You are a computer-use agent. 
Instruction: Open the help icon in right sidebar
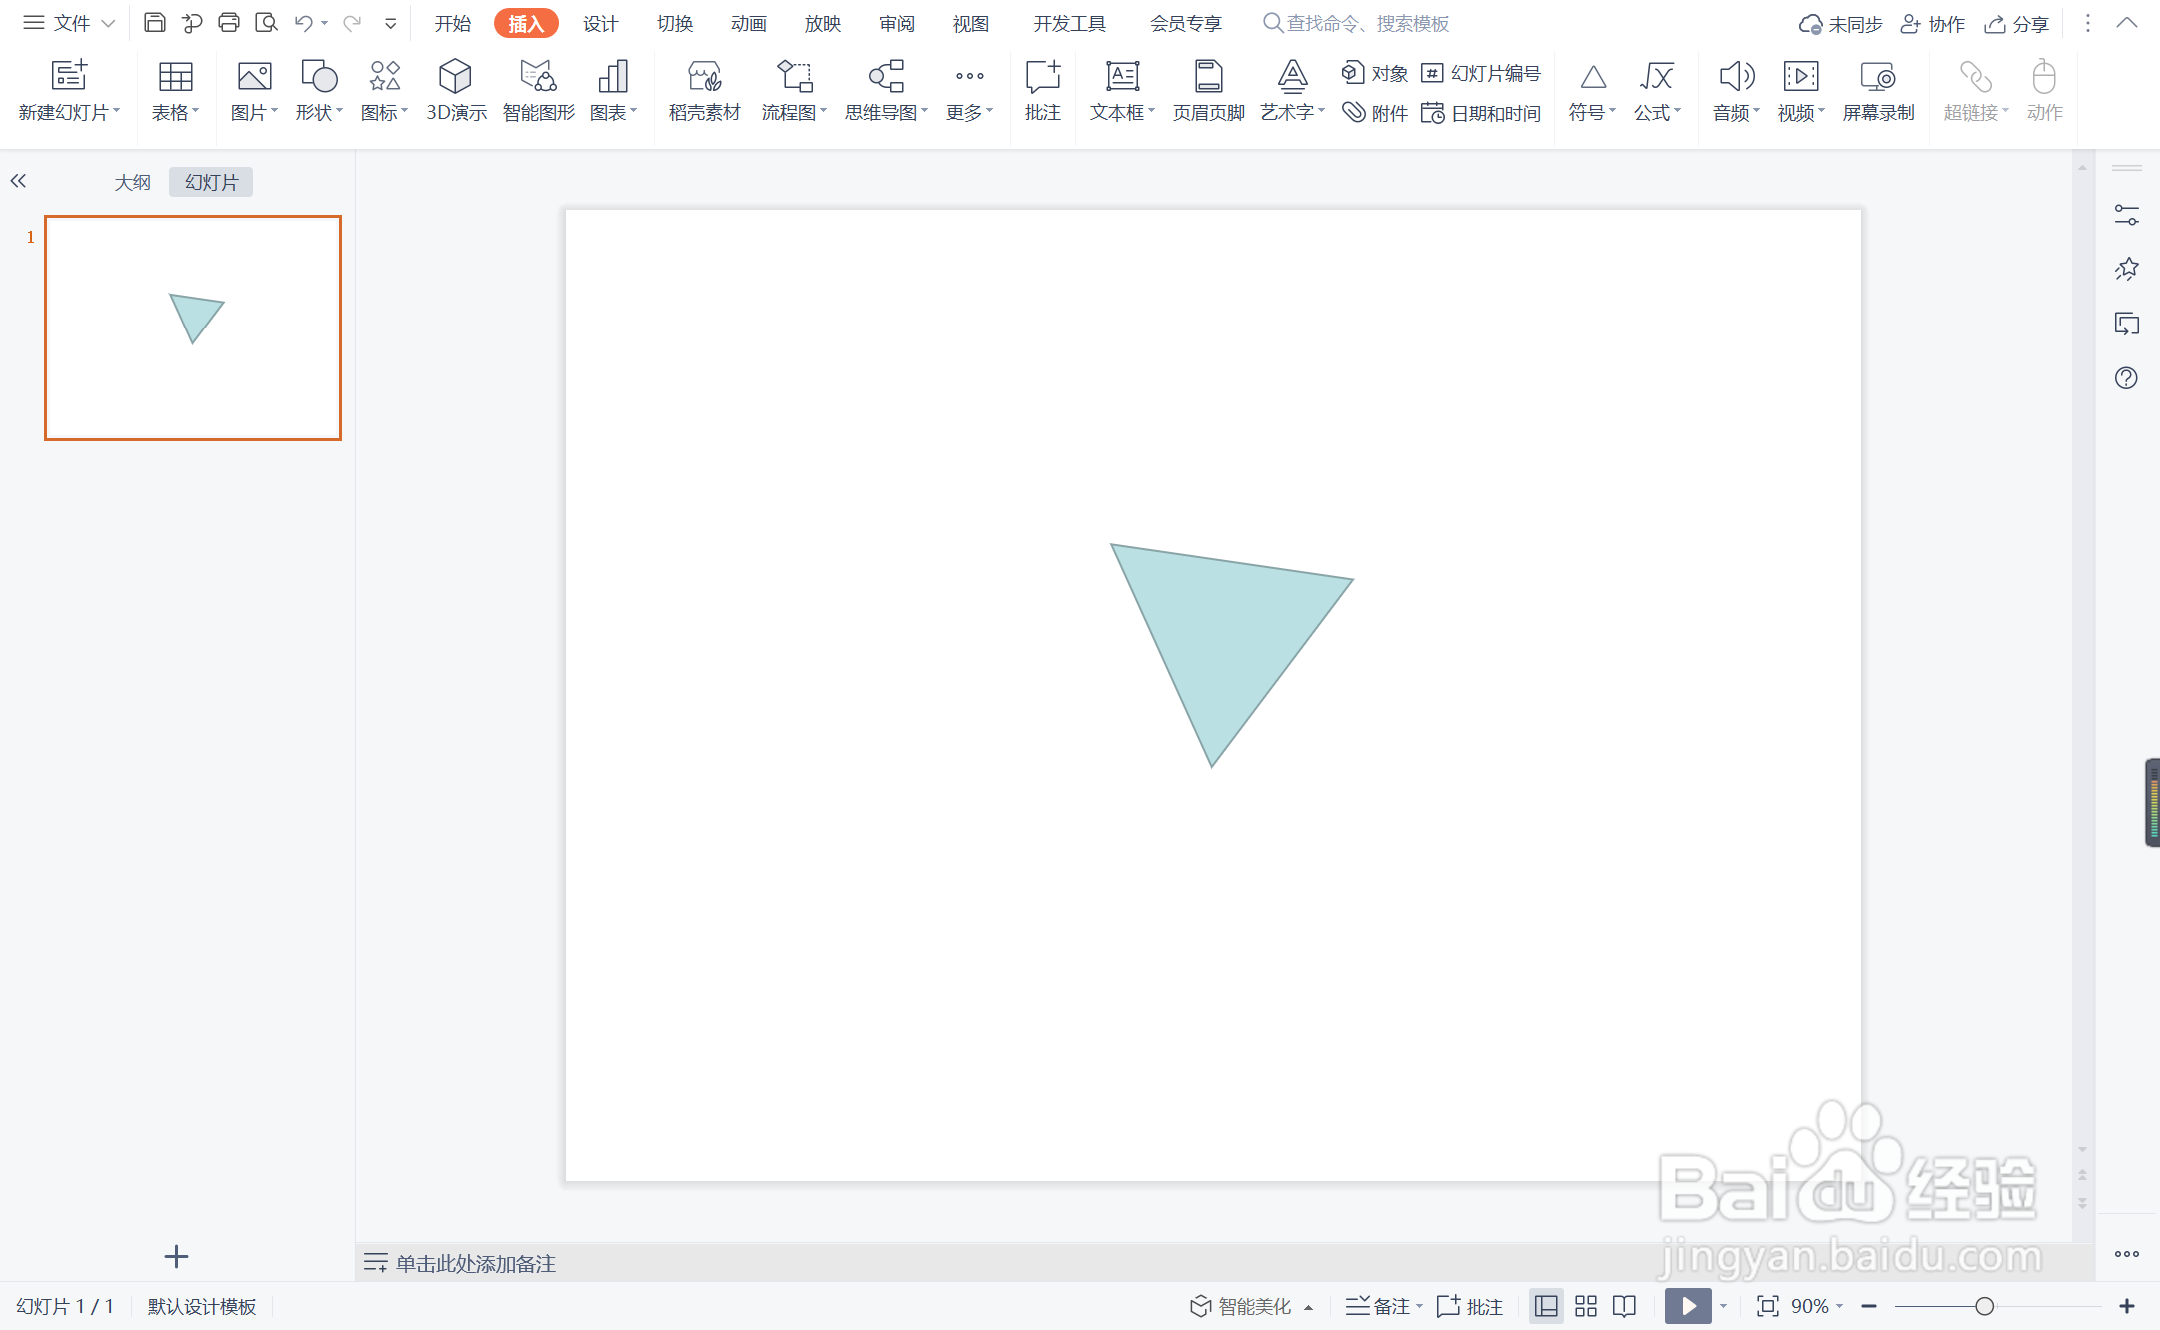coord(2126,378)
